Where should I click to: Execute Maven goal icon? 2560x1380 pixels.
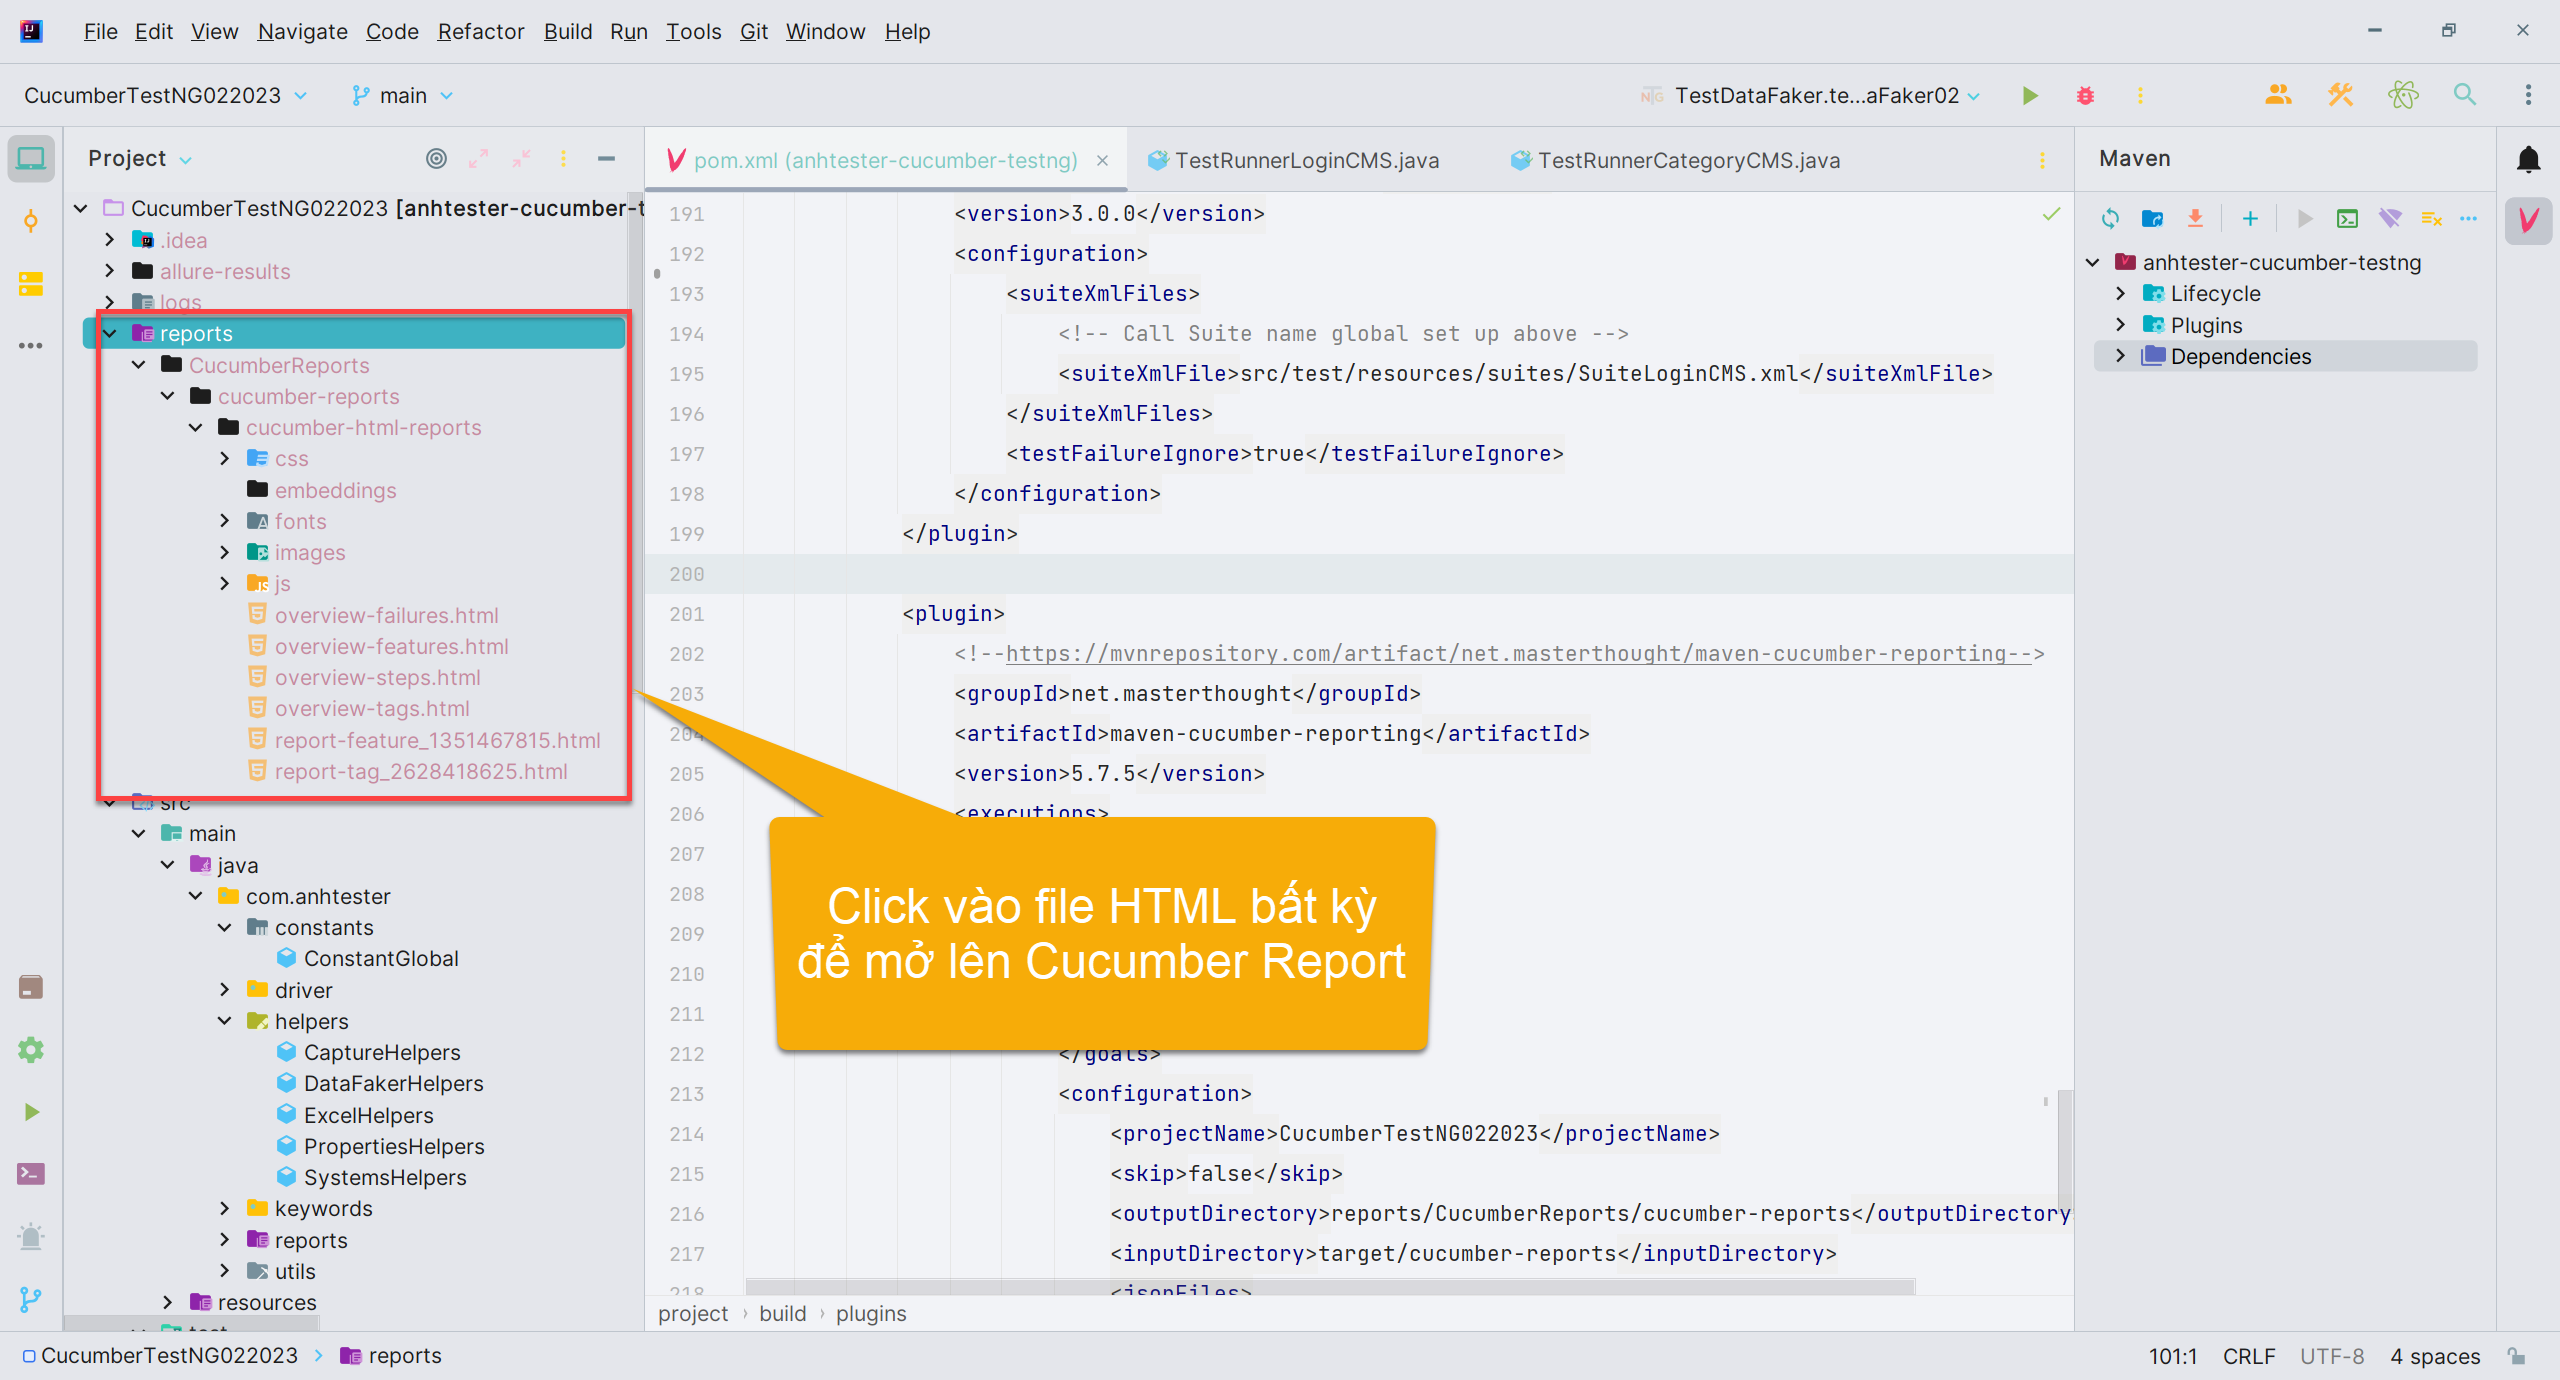click(2347, 219)
